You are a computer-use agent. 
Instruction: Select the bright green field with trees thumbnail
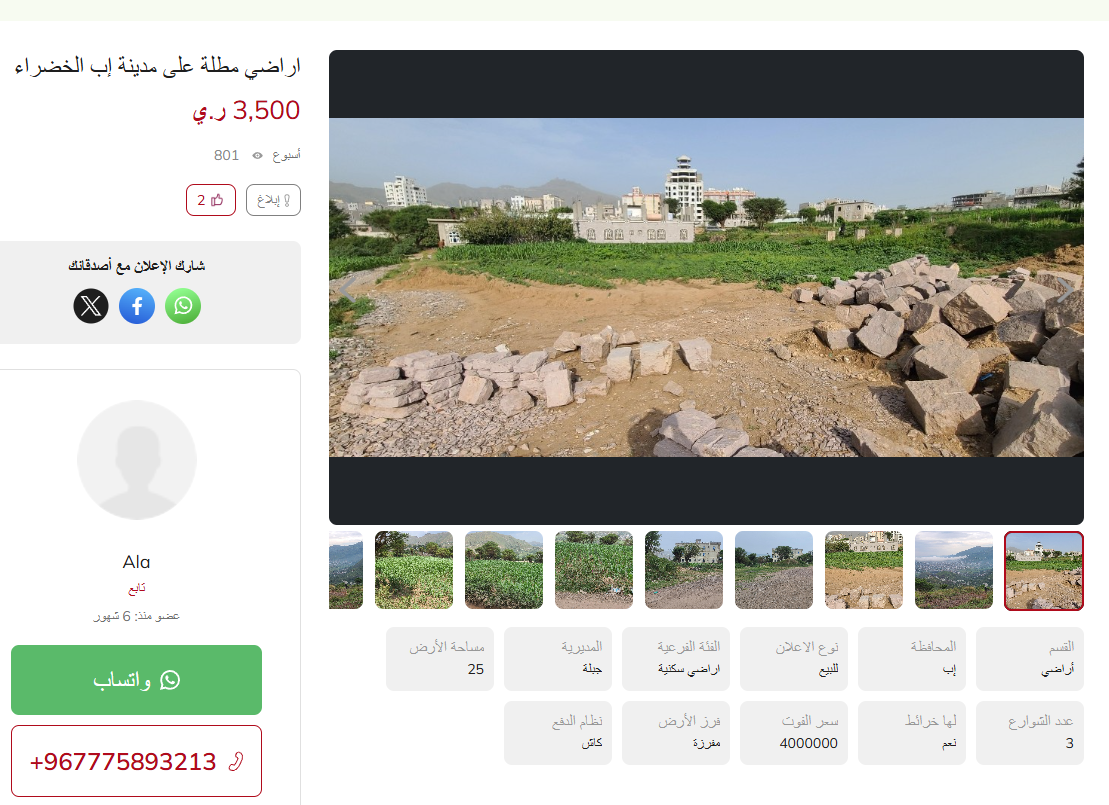[x=414, y=570]
